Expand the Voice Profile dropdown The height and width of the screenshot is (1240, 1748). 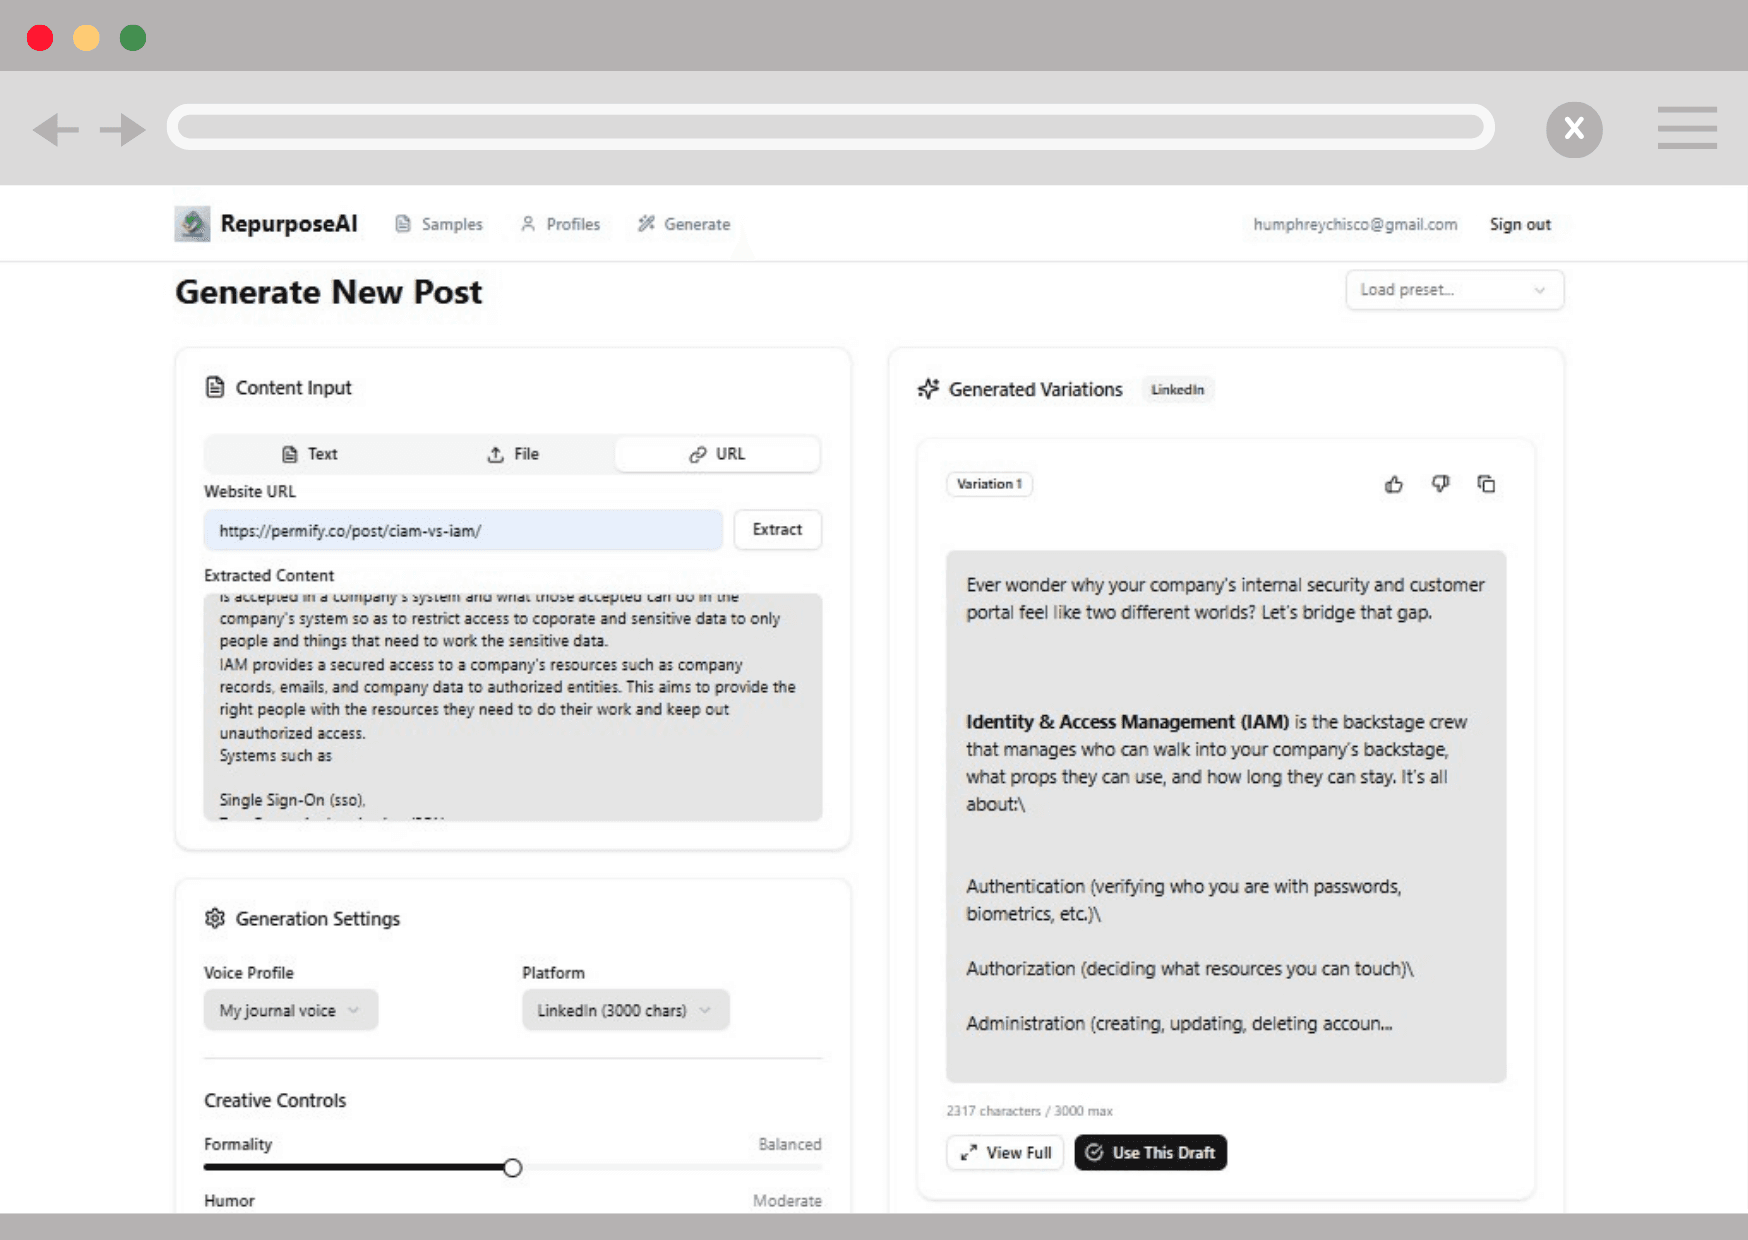coord(290,1010)
